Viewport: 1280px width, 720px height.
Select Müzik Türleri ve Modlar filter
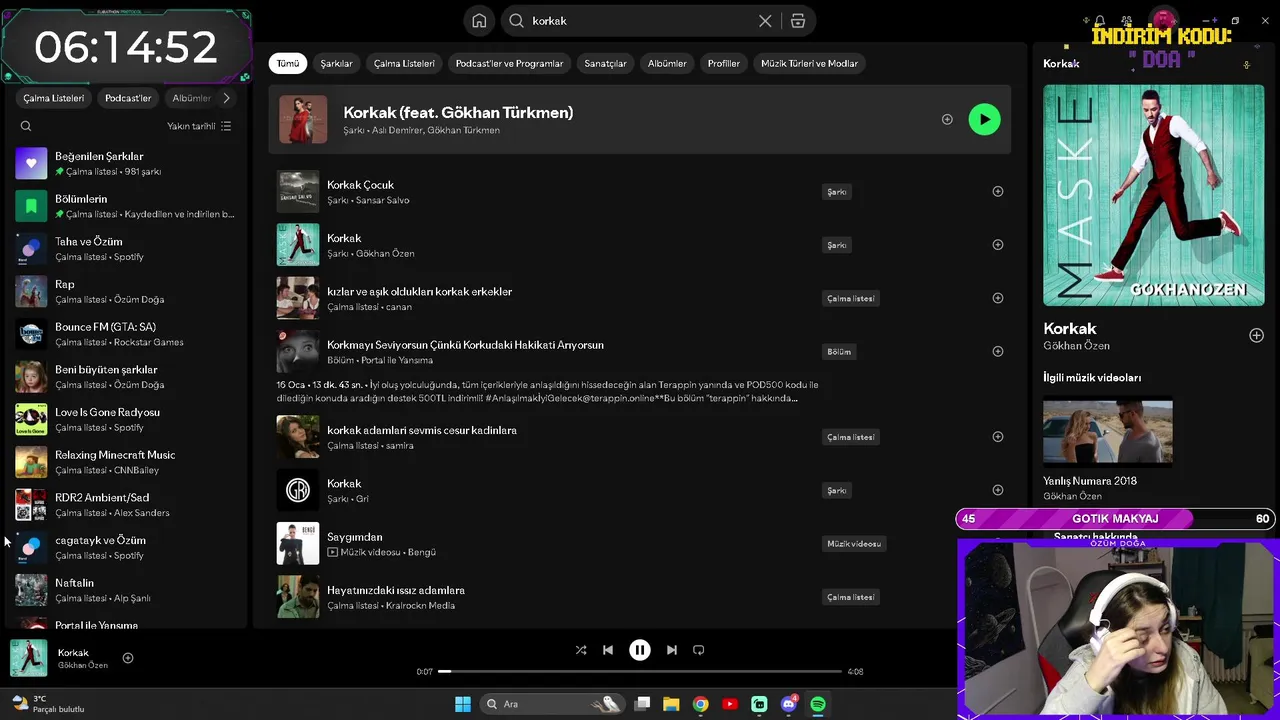coord(809,63)
